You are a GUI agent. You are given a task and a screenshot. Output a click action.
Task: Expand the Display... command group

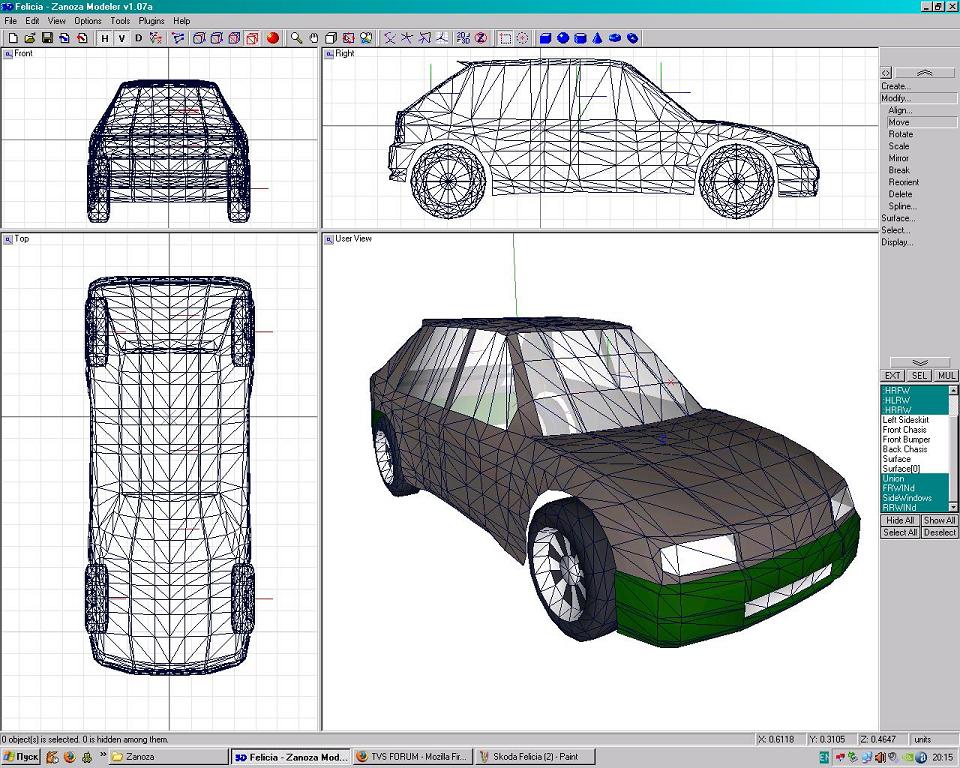(896, 242)
